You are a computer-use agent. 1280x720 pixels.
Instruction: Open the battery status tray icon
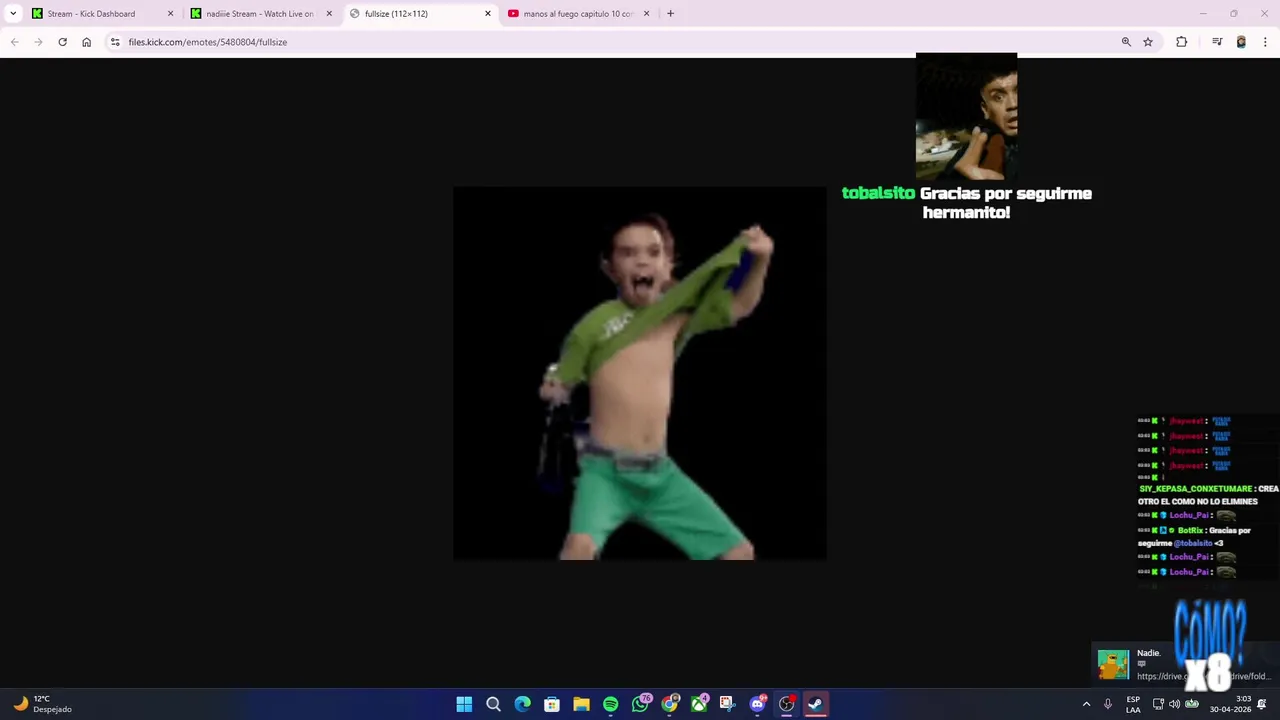click(x=1192, y=704)
